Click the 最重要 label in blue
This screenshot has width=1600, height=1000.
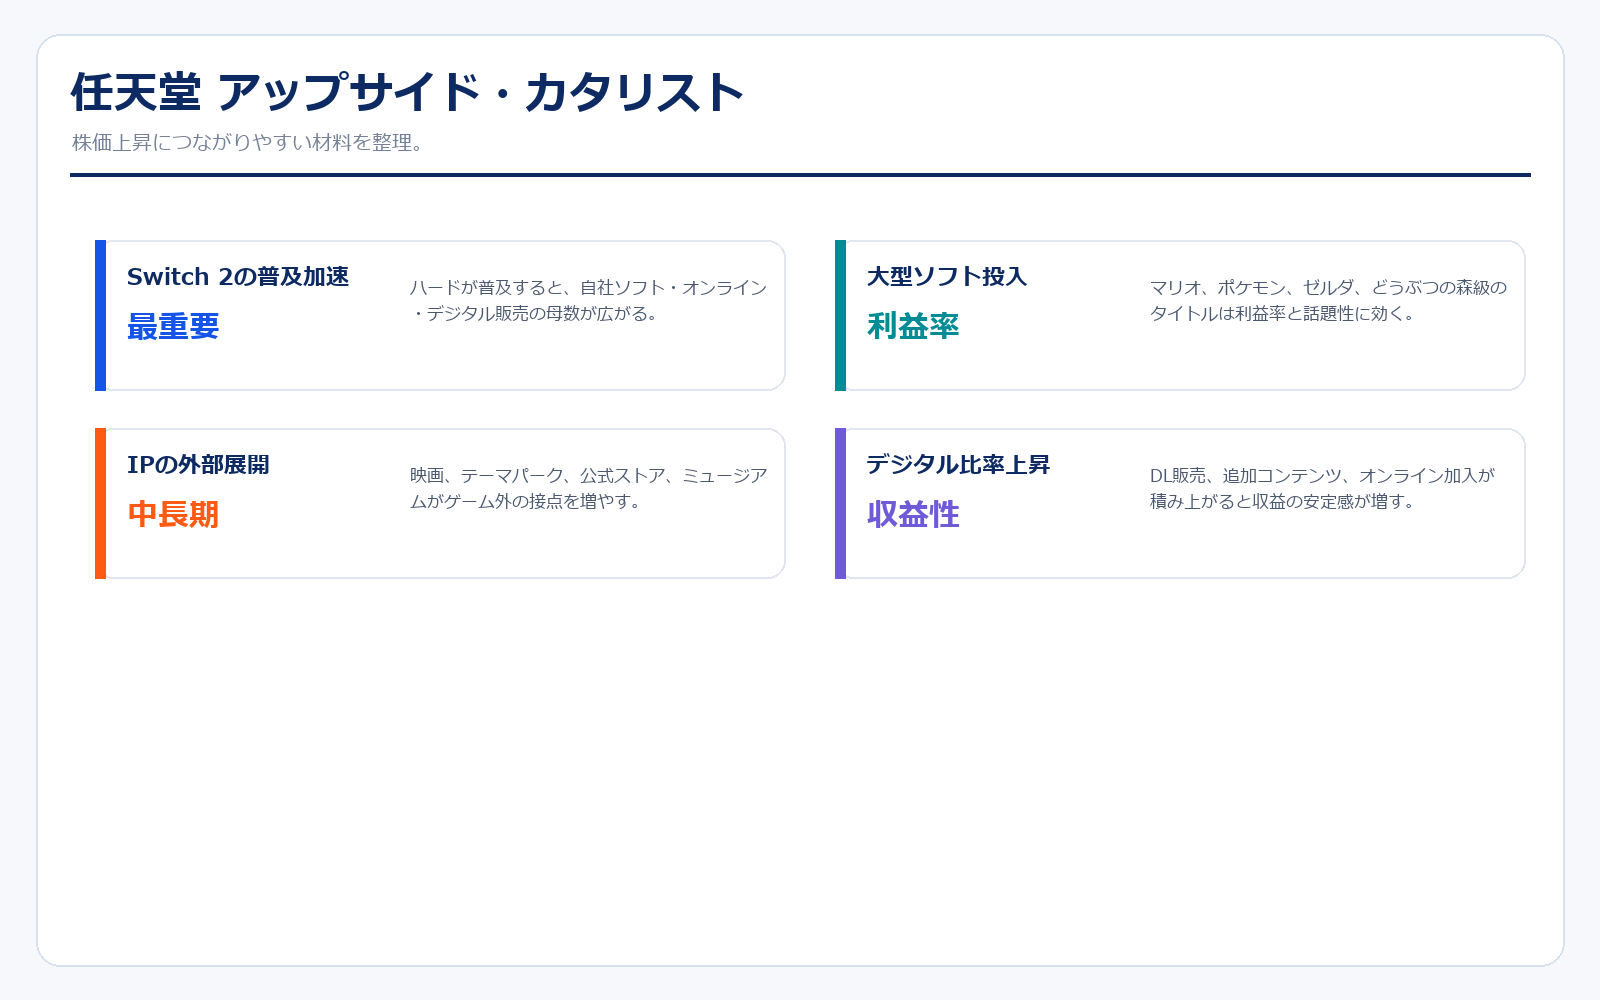point(173,327)
